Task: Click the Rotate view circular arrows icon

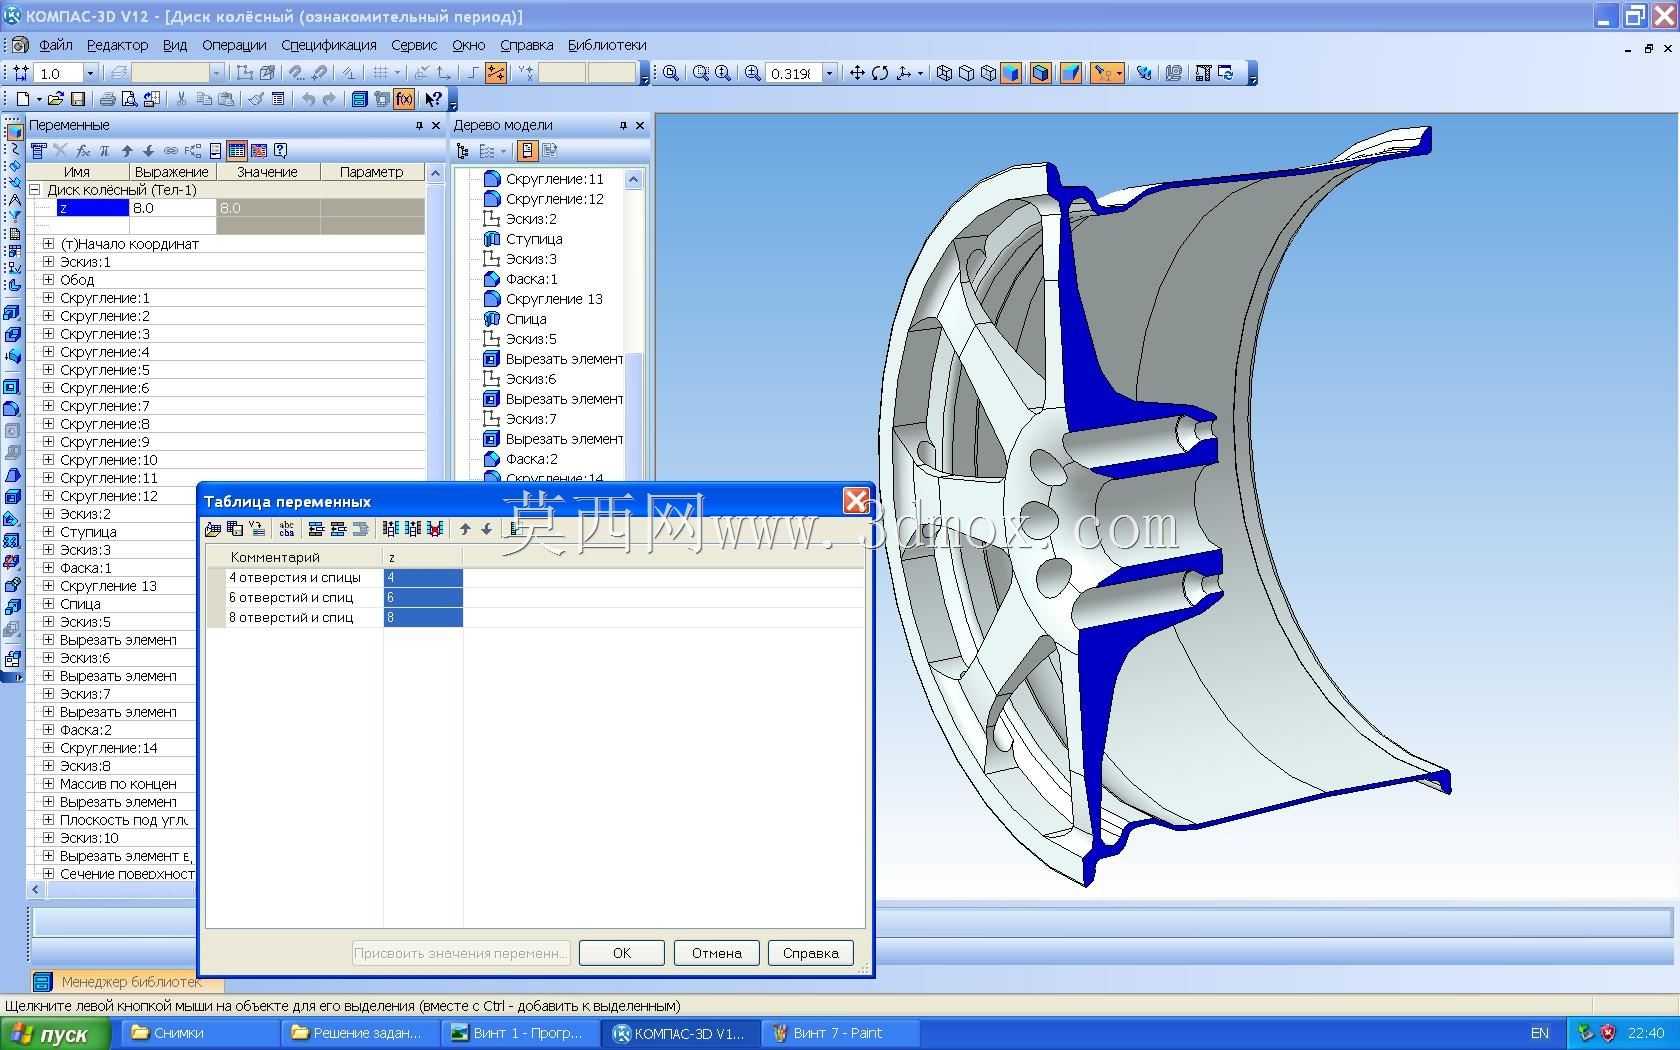Action: (x=880, y=73)
